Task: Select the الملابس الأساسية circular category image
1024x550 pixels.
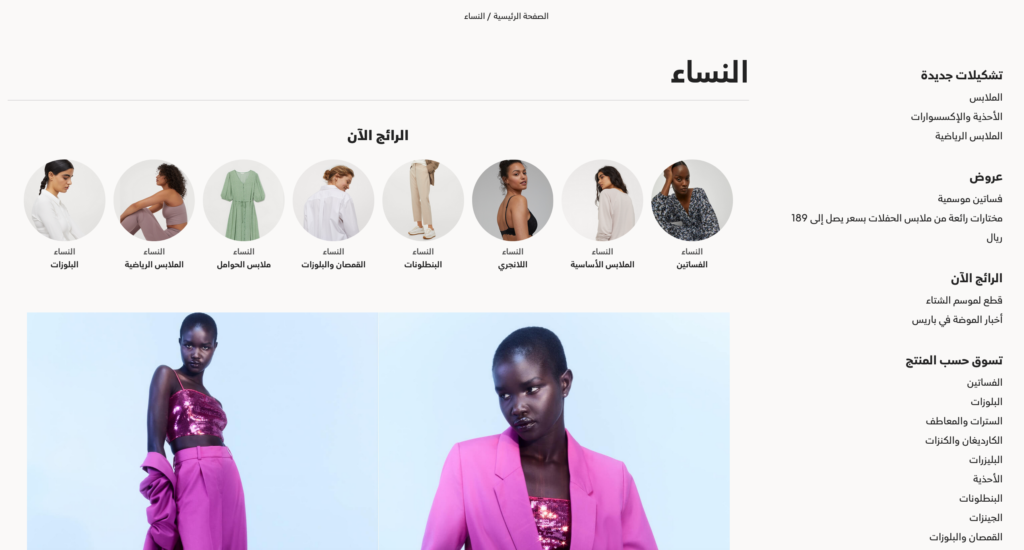Action: (x=602, y=200)
